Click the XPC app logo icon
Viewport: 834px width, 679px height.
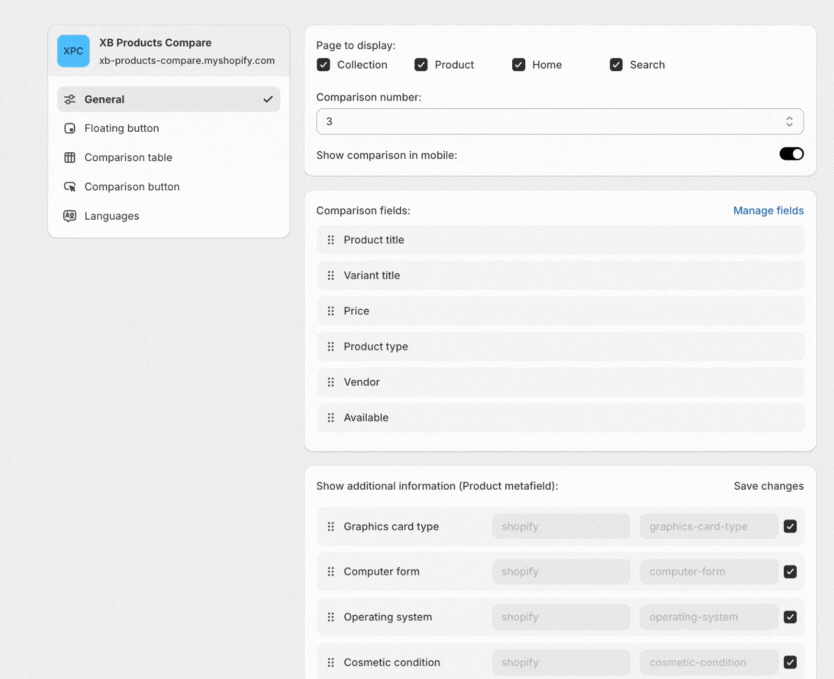coord(73,51)
